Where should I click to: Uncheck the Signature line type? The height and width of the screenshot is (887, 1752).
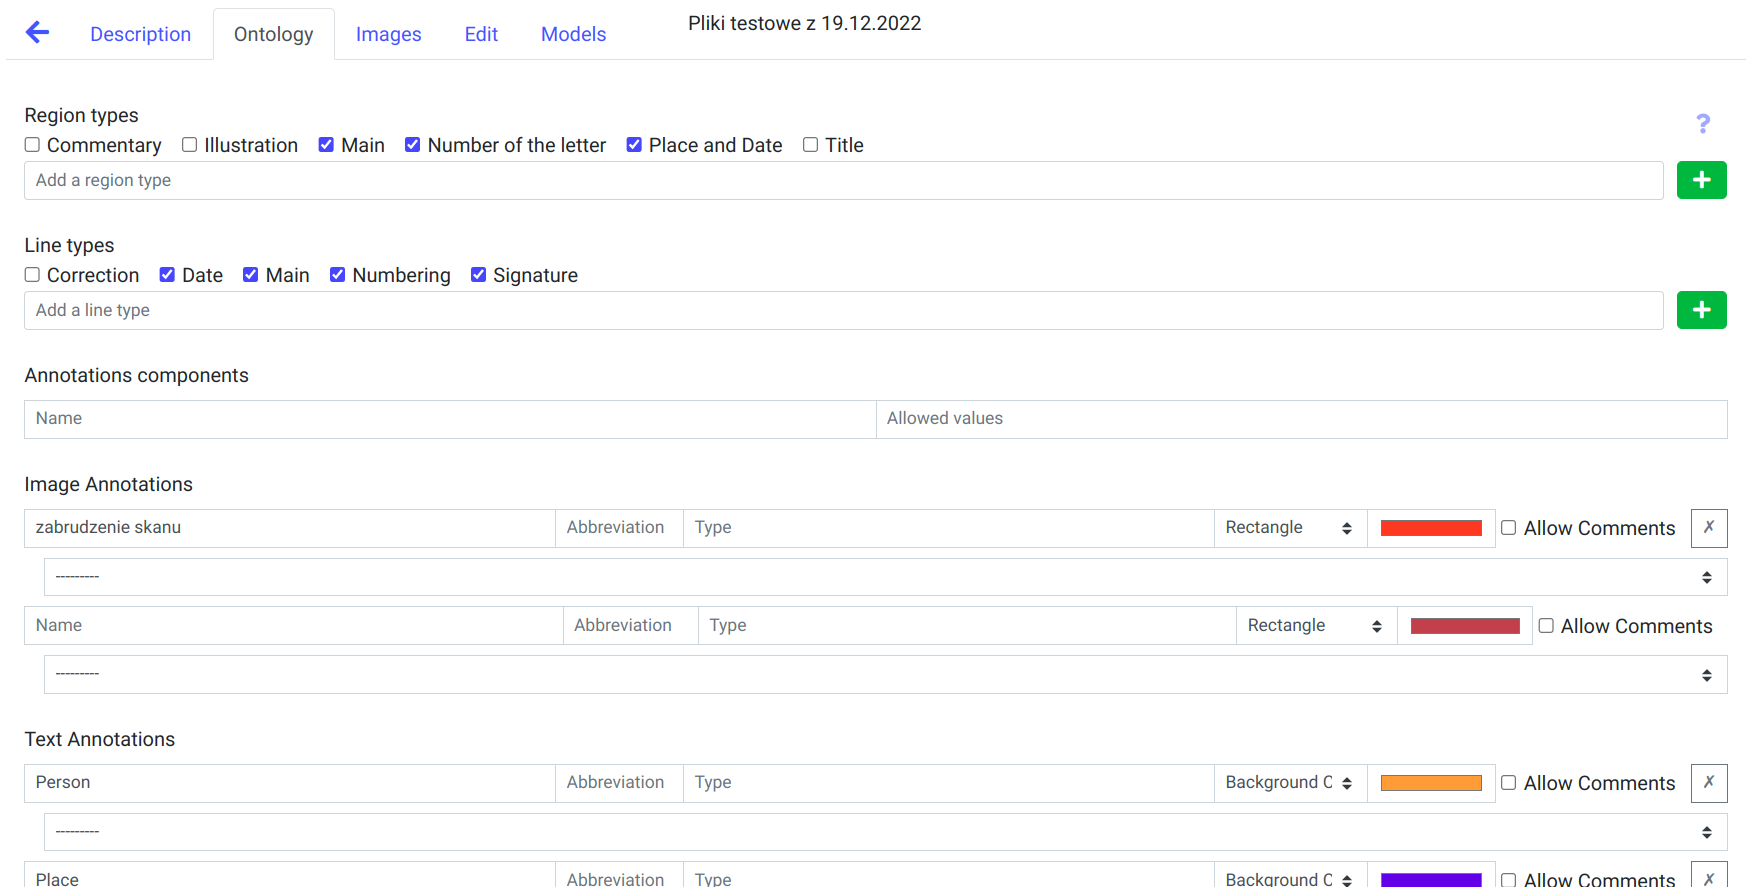pyautogui.click(x=479, y=275)
